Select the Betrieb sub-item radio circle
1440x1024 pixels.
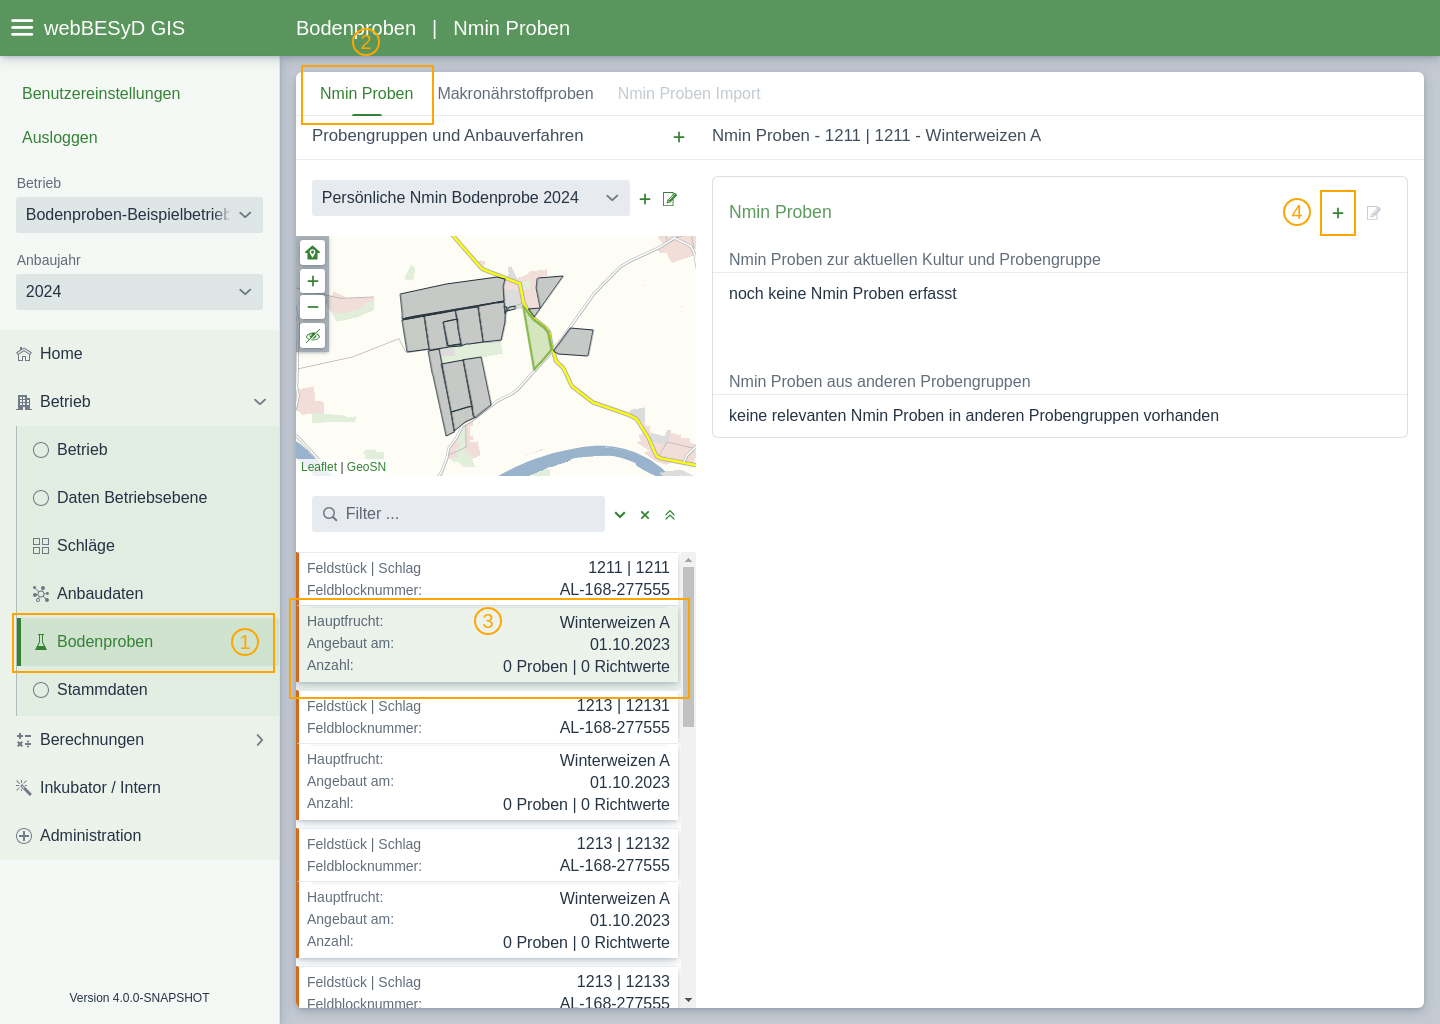click(x=41, y=450)
